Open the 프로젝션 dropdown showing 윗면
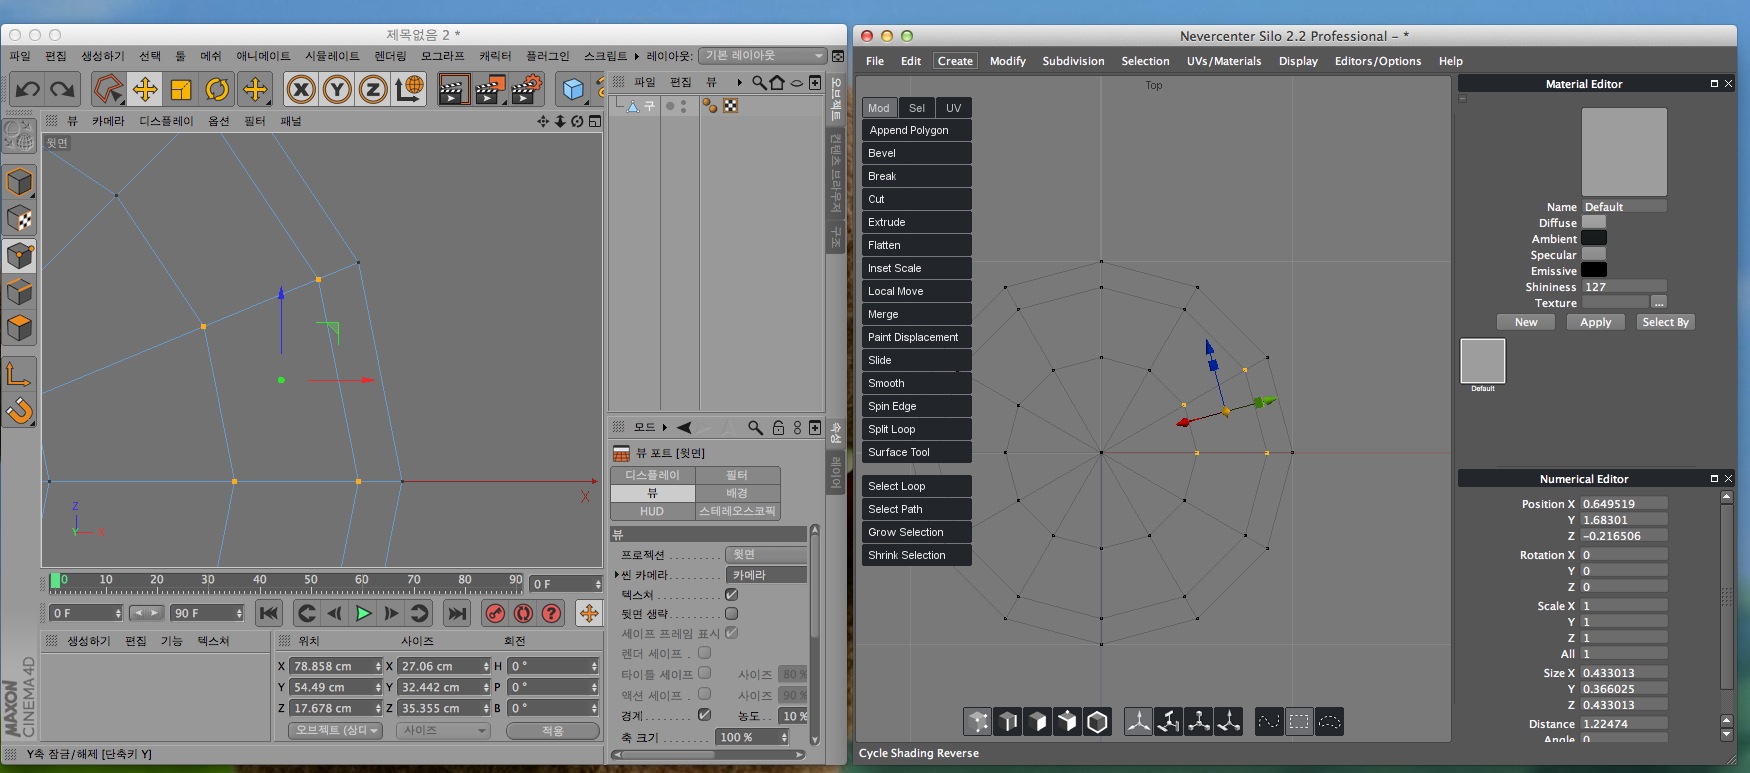The width and height of the screenshot is (1750, 773). (766, 554)
